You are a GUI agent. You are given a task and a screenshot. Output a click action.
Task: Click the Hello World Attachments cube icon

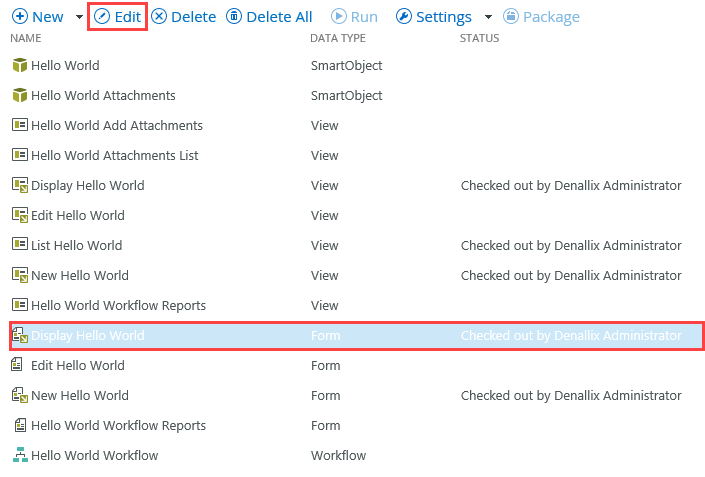point(19,95)
